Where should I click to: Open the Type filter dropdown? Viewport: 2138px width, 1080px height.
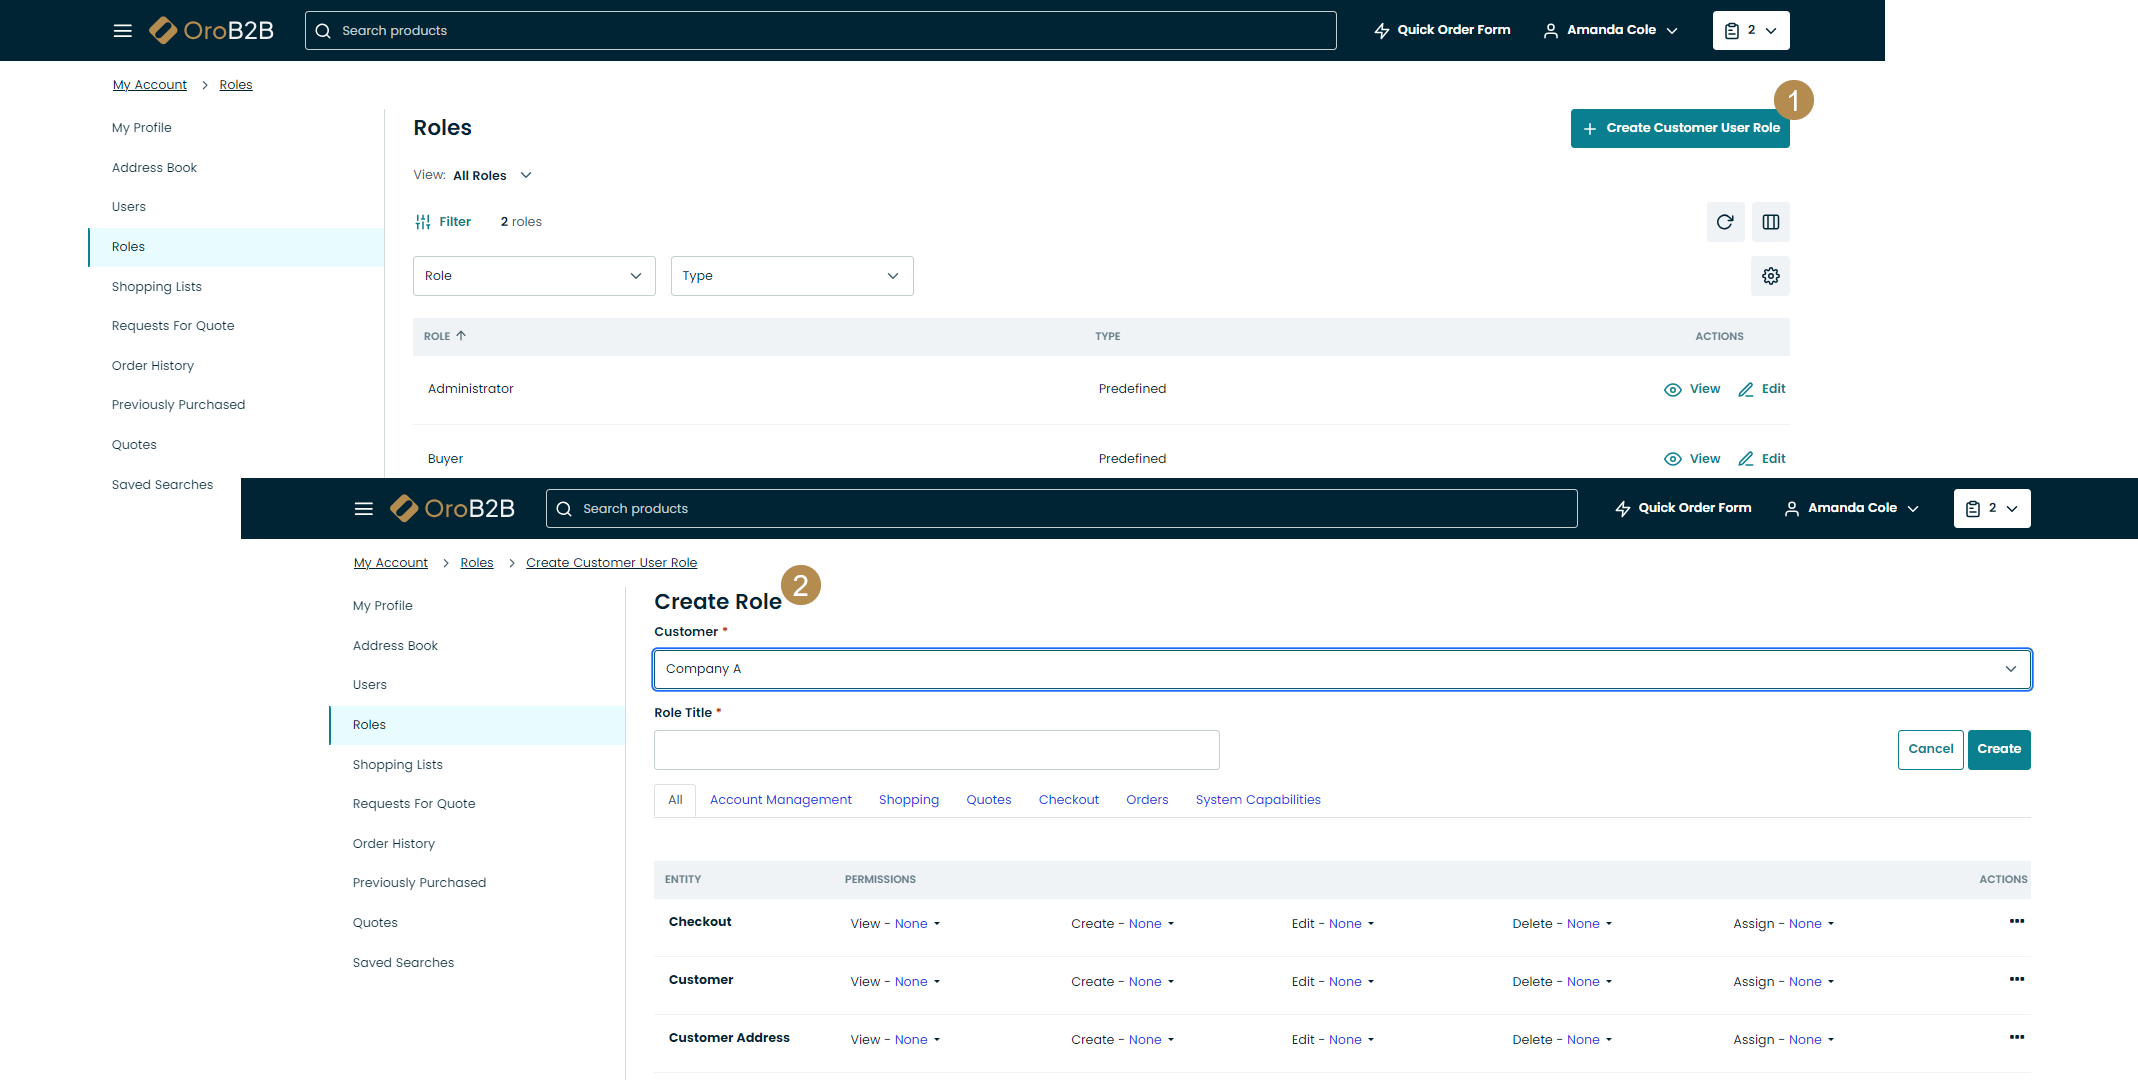[791, 276]
